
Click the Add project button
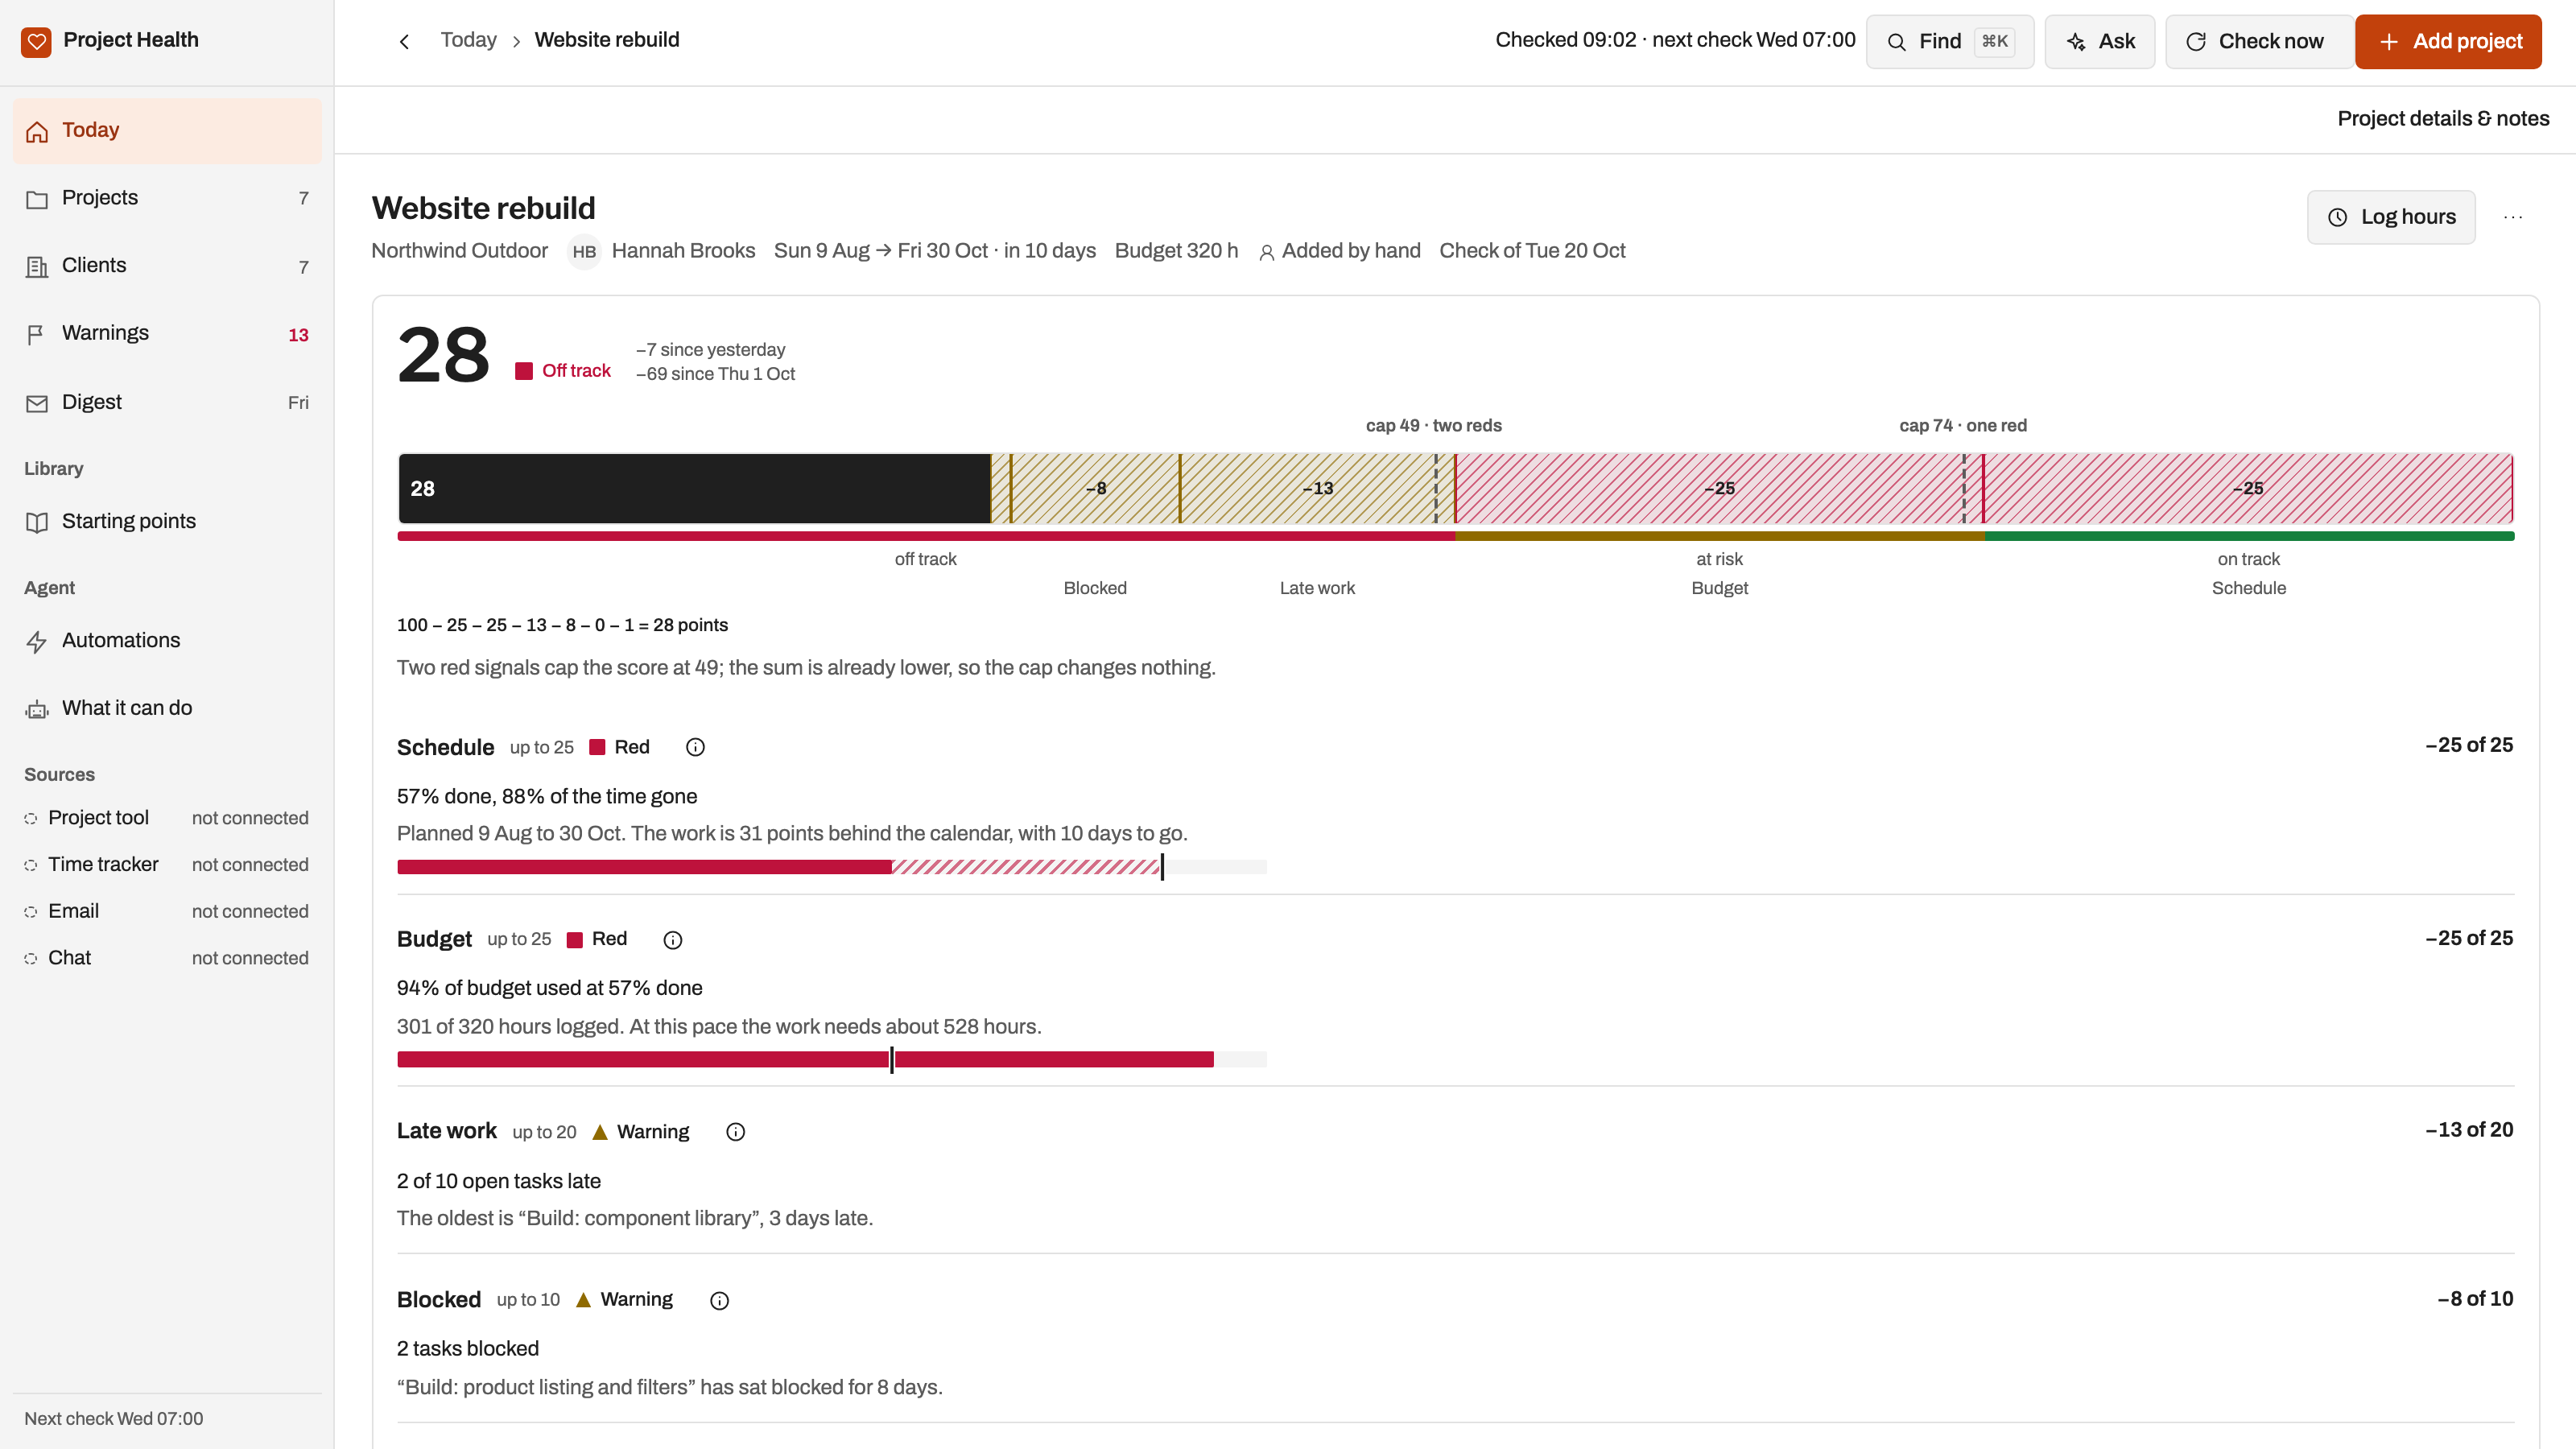2448,41
